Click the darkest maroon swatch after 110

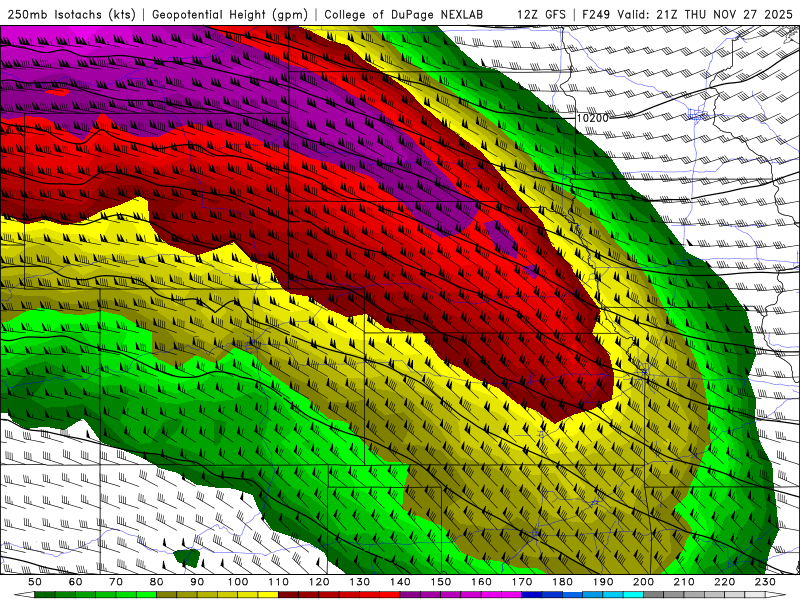(x=288, y=594)
